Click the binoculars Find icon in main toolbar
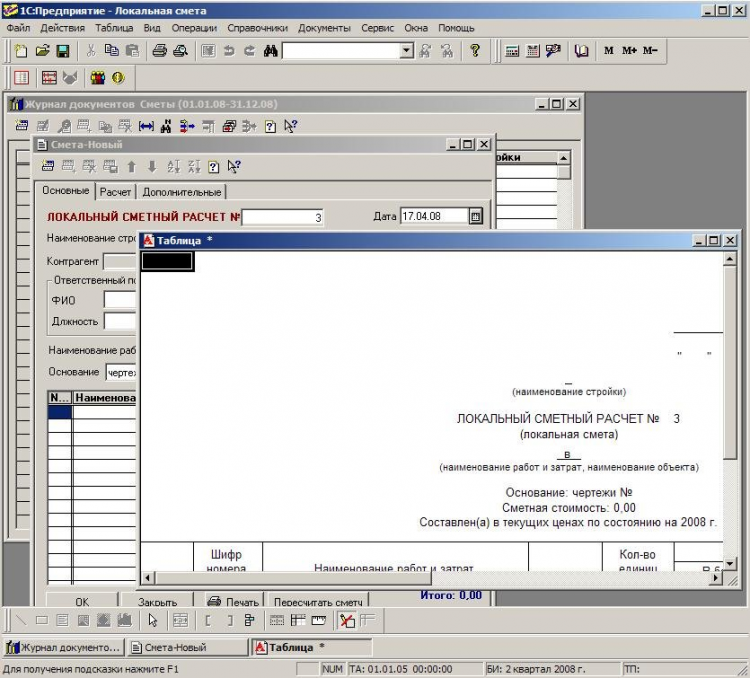The height and width of the screenshot is (678, 750). tap(270, 51)
